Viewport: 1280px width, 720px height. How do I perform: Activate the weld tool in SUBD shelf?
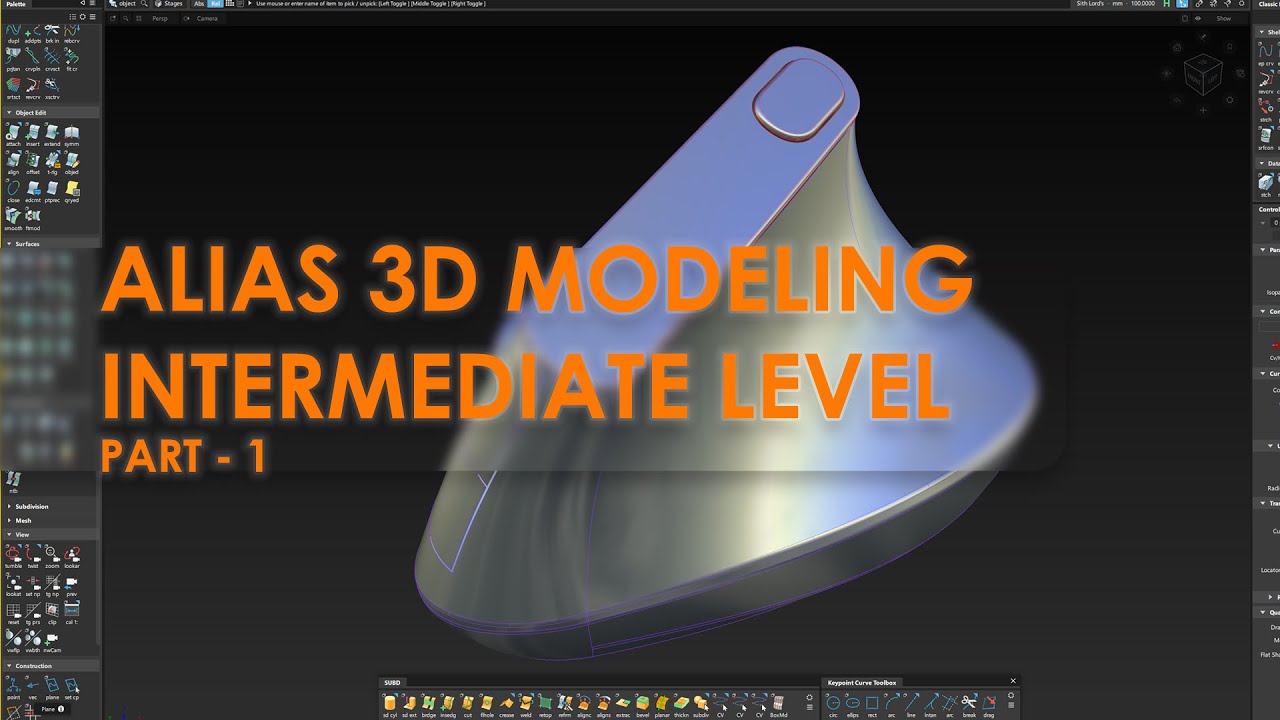point(526,706)
